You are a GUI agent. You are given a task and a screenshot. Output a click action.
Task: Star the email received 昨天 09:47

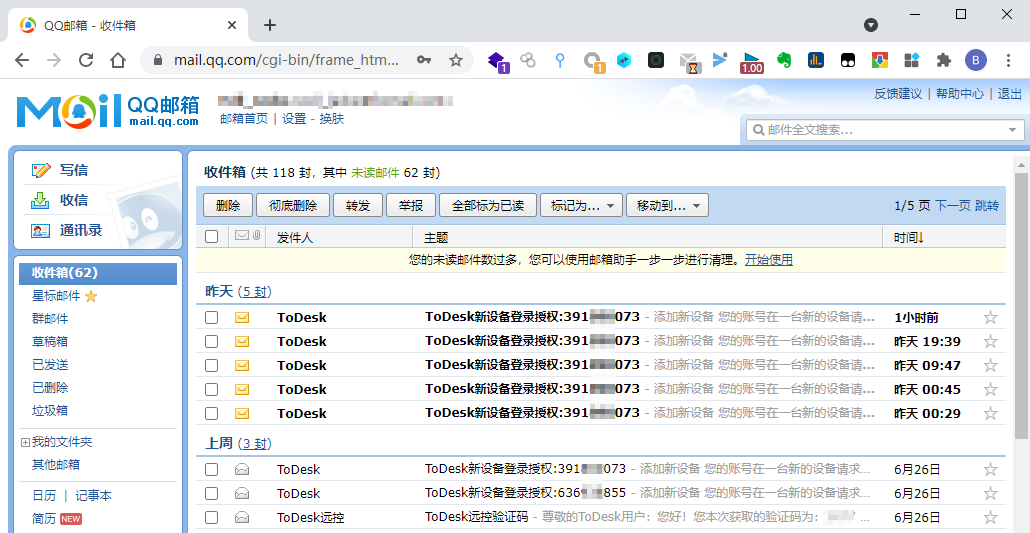point(991,365)
